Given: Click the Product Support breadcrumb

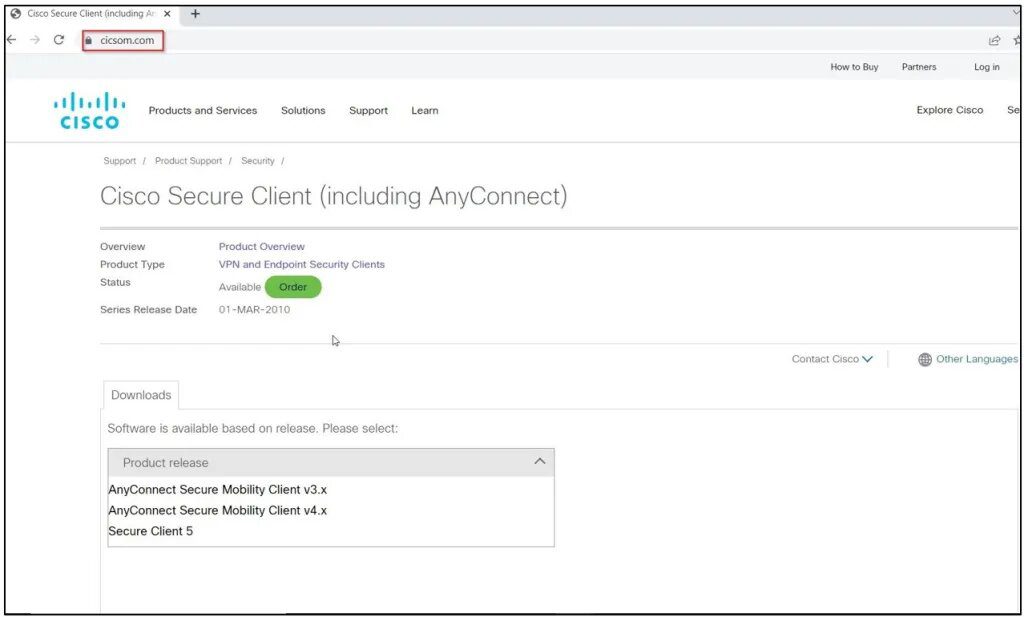Looking at the screenshot, I should click(188, 161).
